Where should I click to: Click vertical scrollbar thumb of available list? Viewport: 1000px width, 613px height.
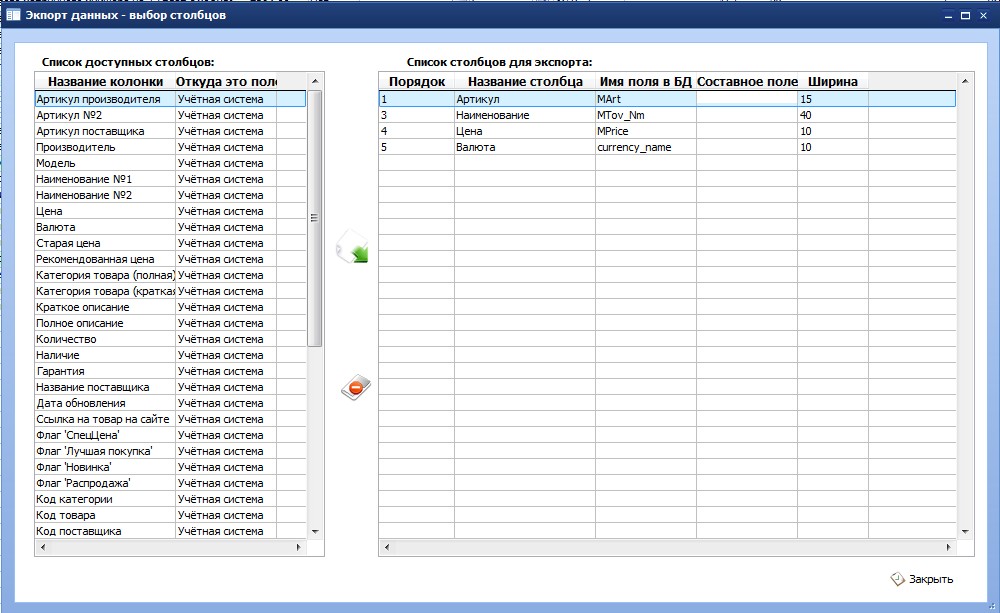314,218
